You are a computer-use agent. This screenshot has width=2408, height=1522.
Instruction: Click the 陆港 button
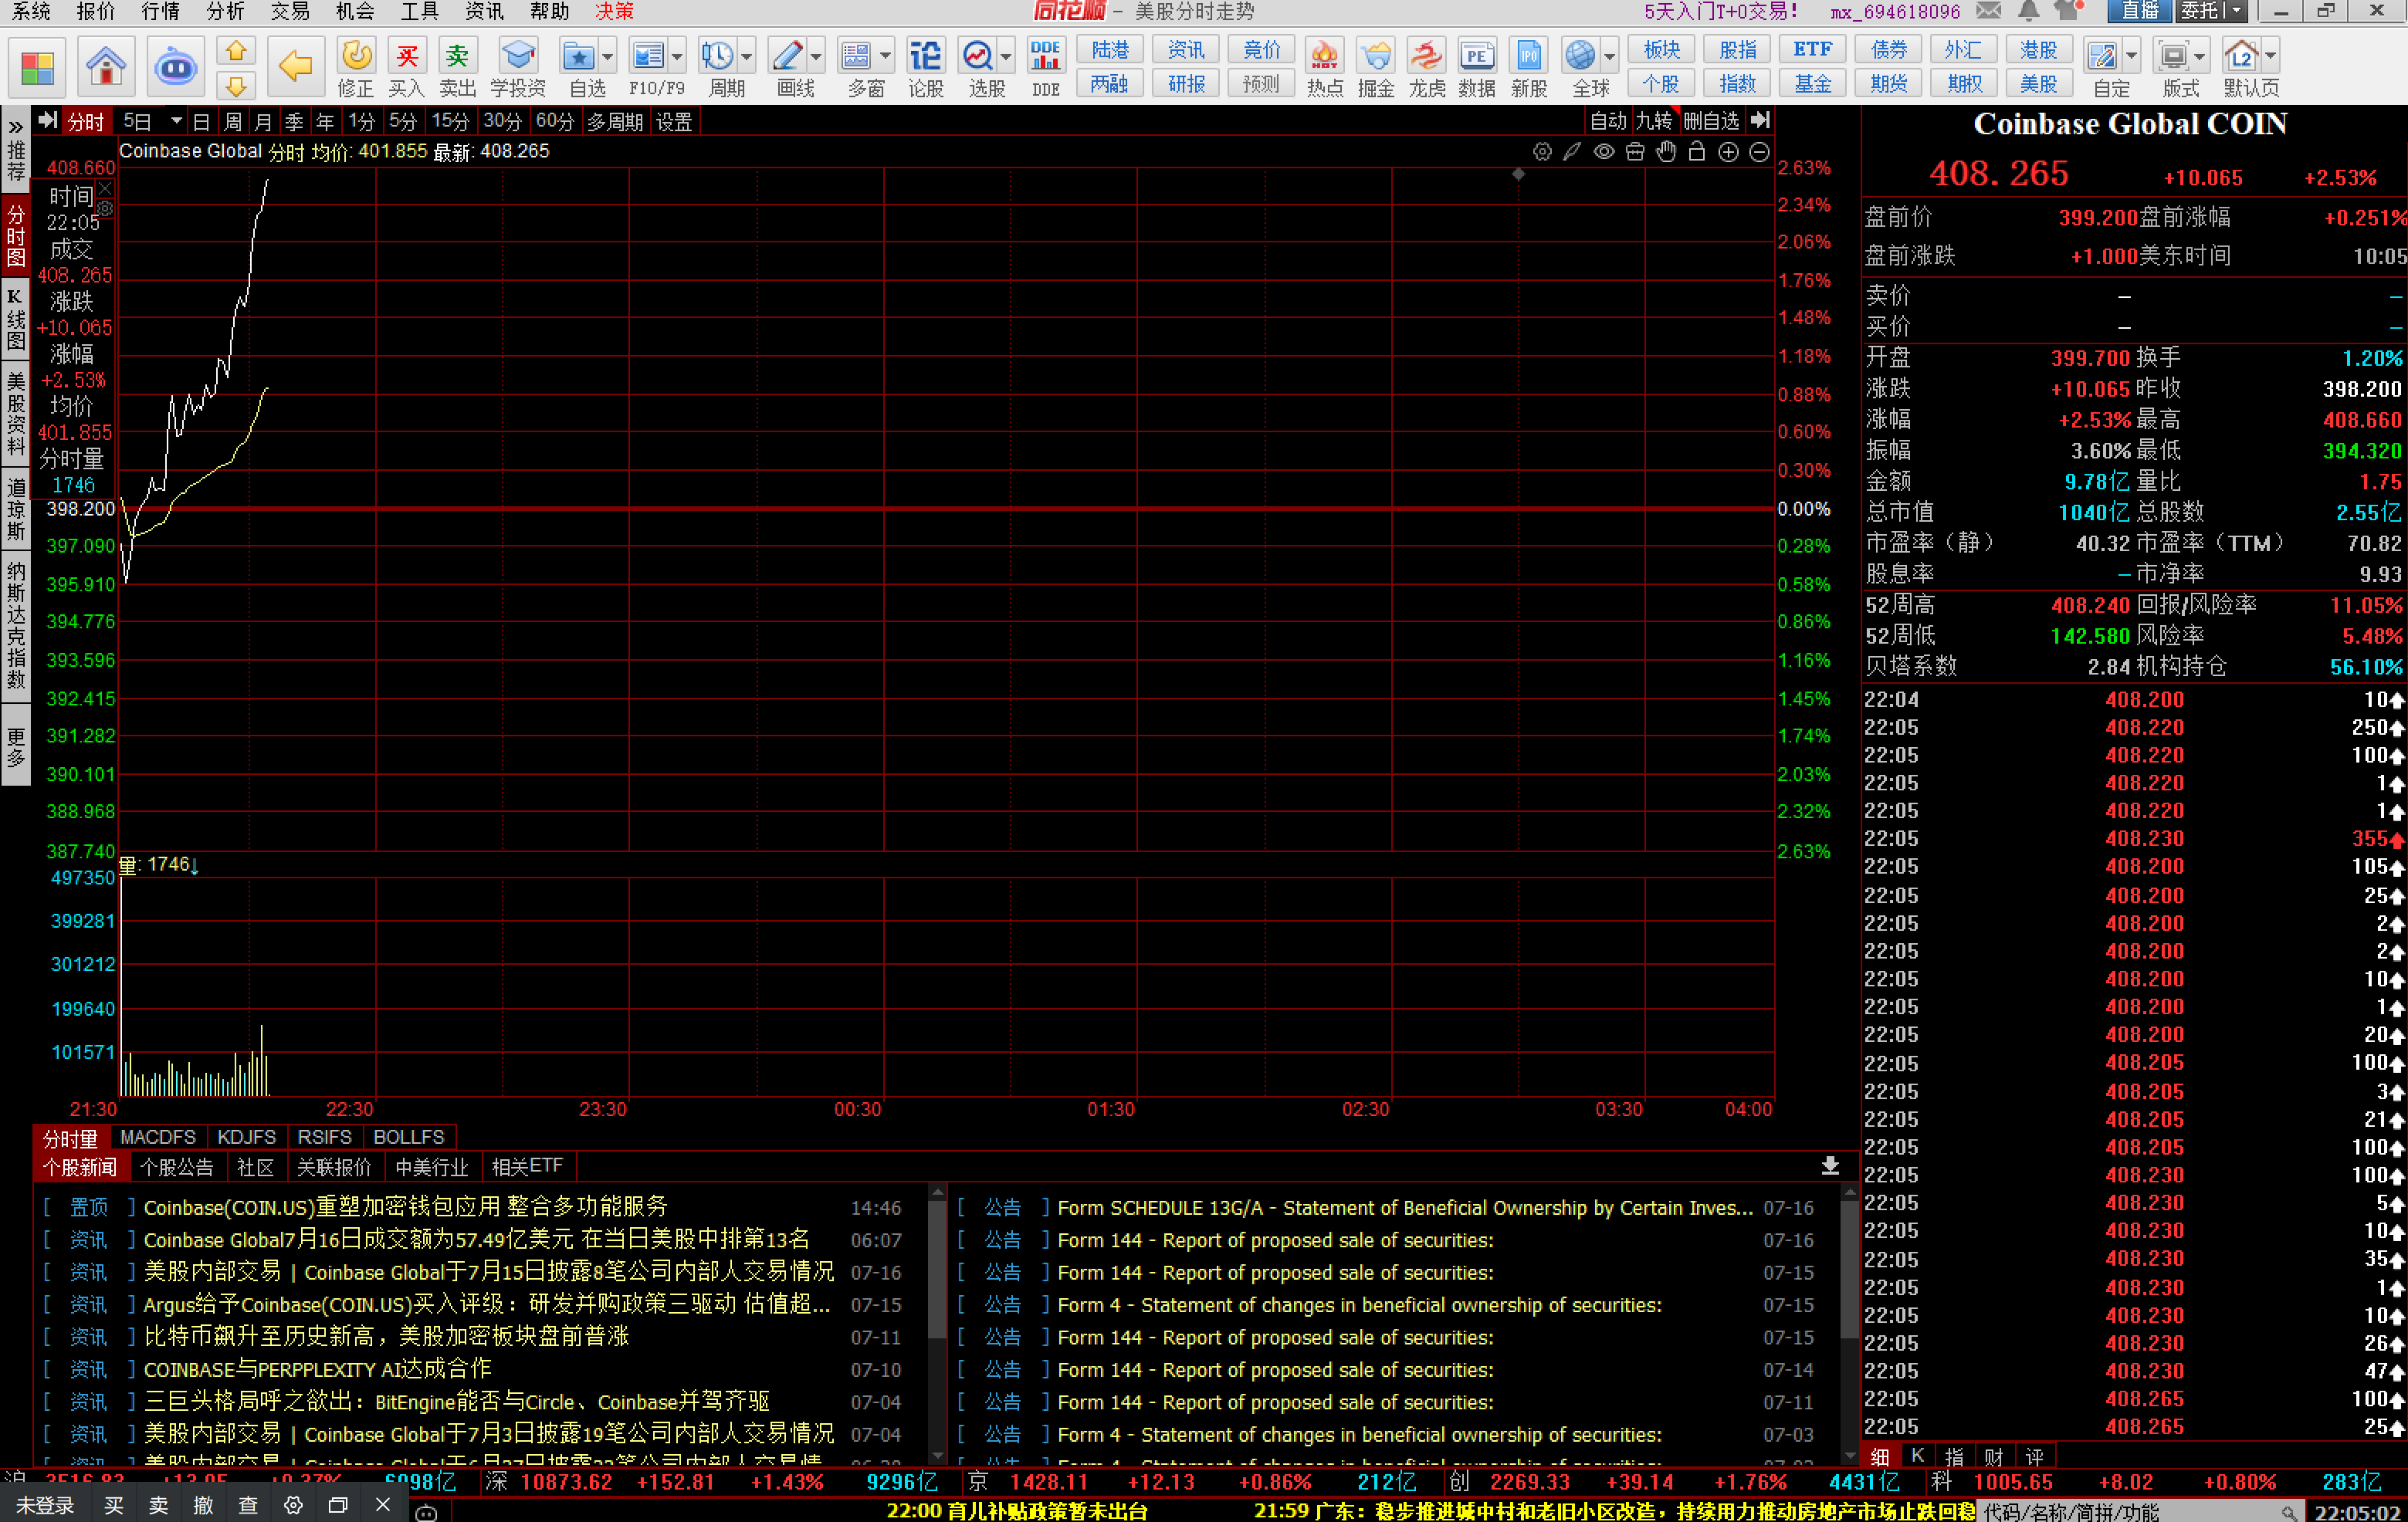click(x=1110, y=50)
